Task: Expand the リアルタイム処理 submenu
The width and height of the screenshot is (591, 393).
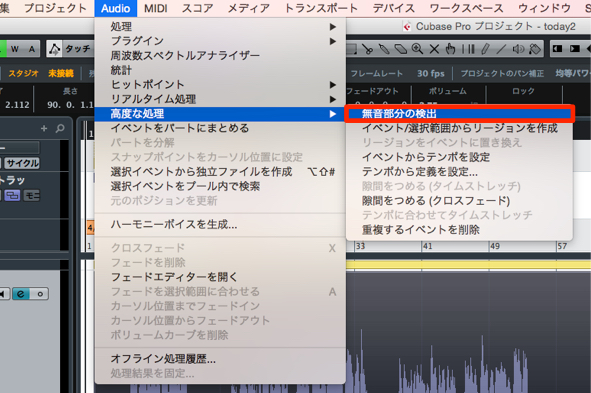Action: click(220, 99)
